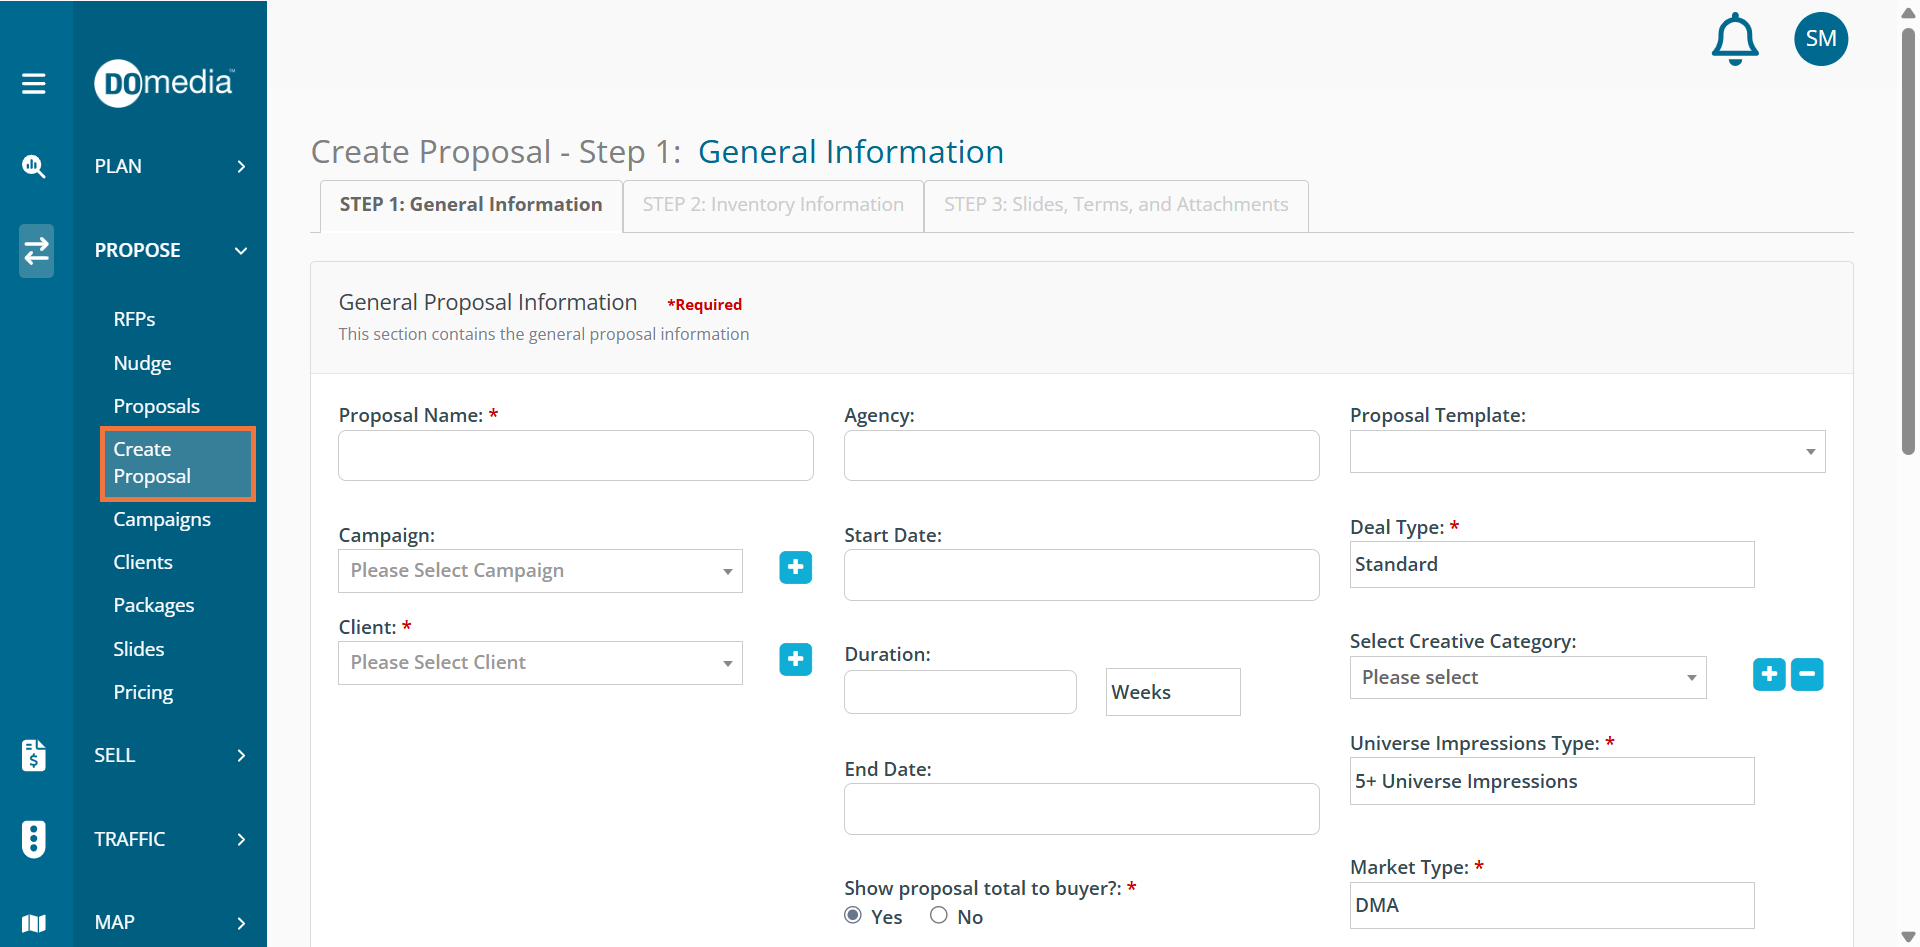Open Pricing in the sidebar
This screenshot has height=947, width=1920.
click(x=143, y=693)
